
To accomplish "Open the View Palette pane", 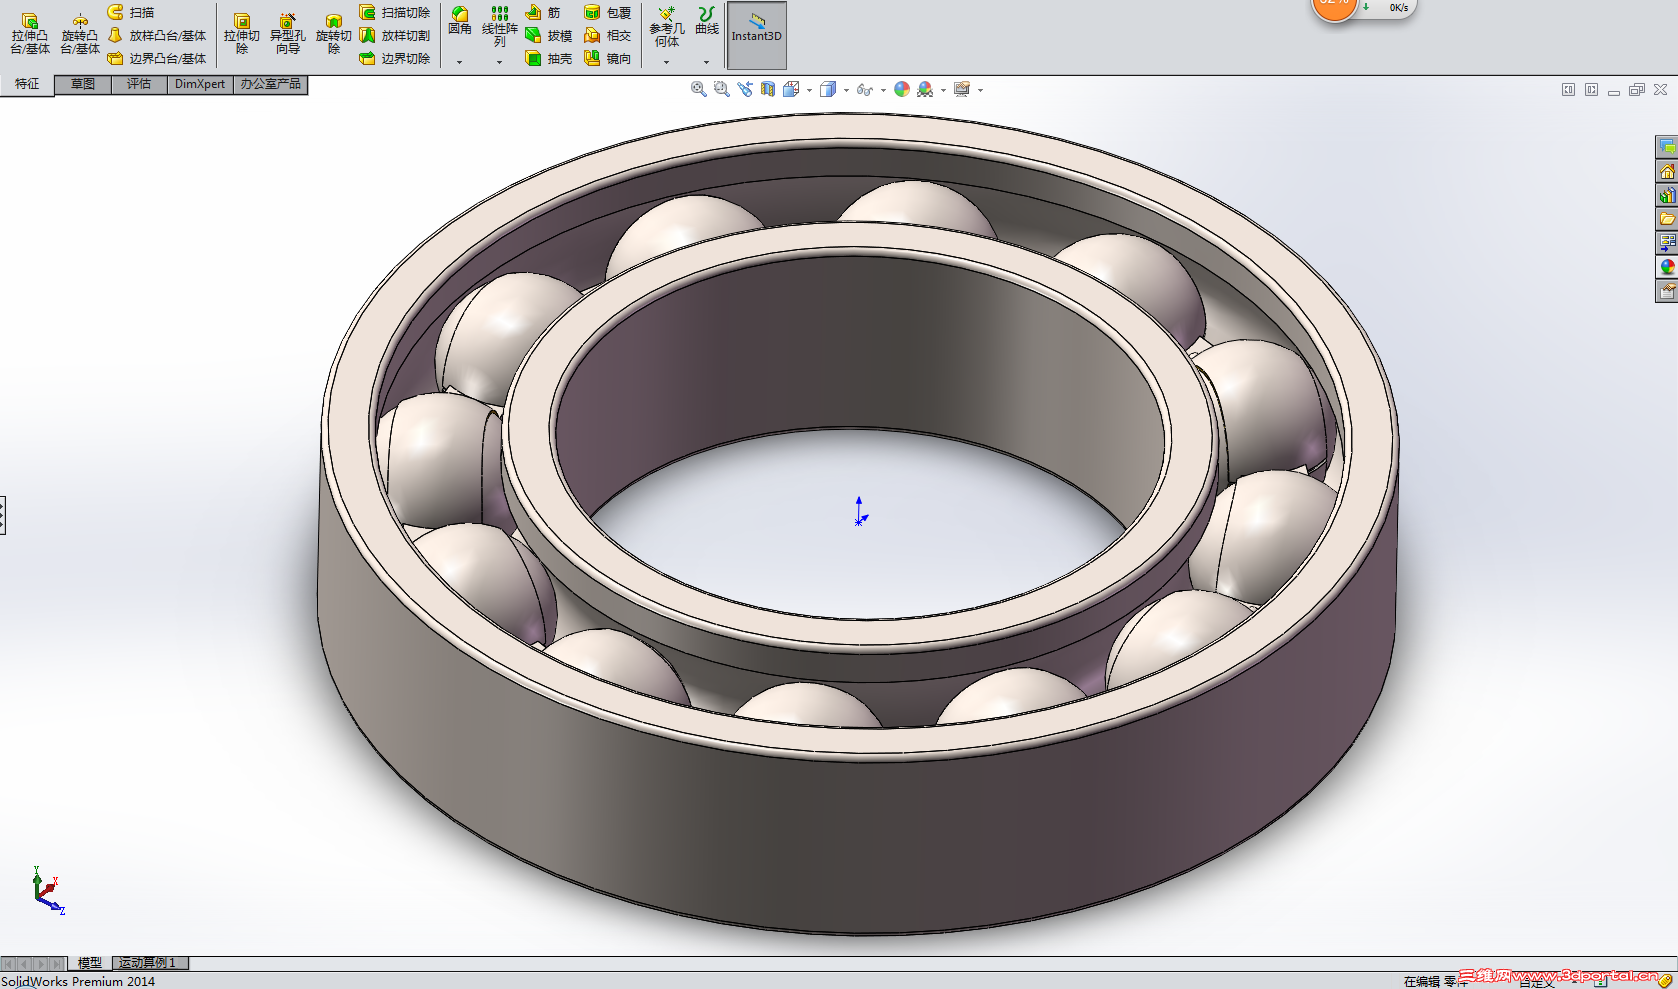I will [x=1667, y=243].
